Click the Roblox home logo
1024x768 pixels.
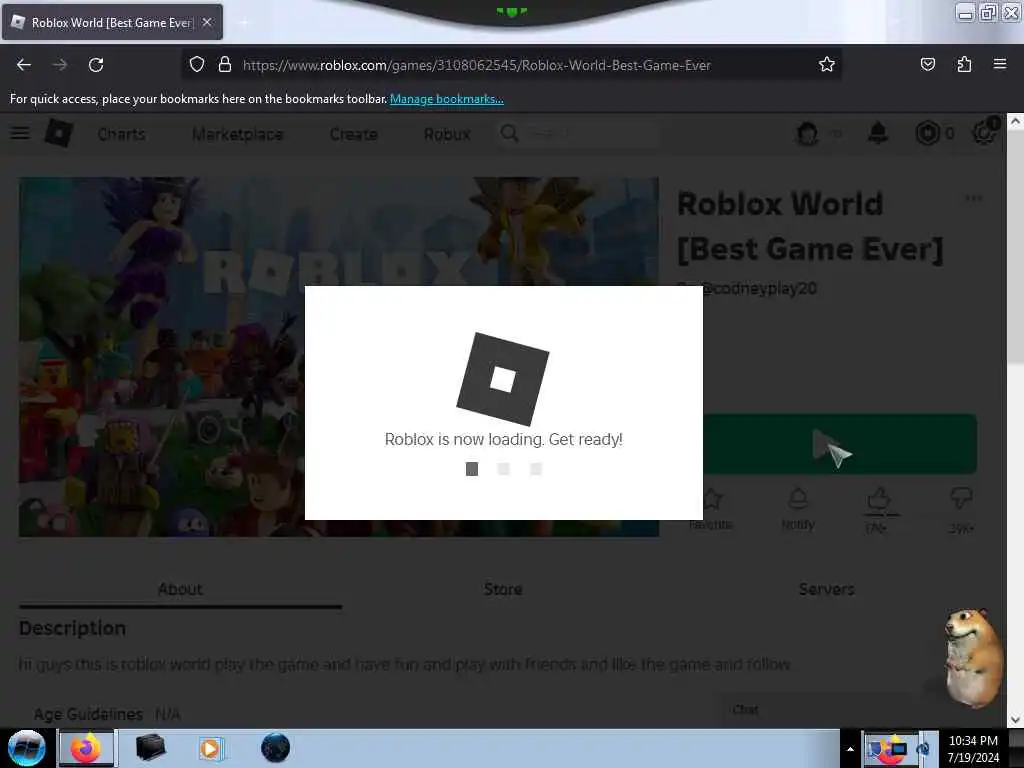point(59,133)
